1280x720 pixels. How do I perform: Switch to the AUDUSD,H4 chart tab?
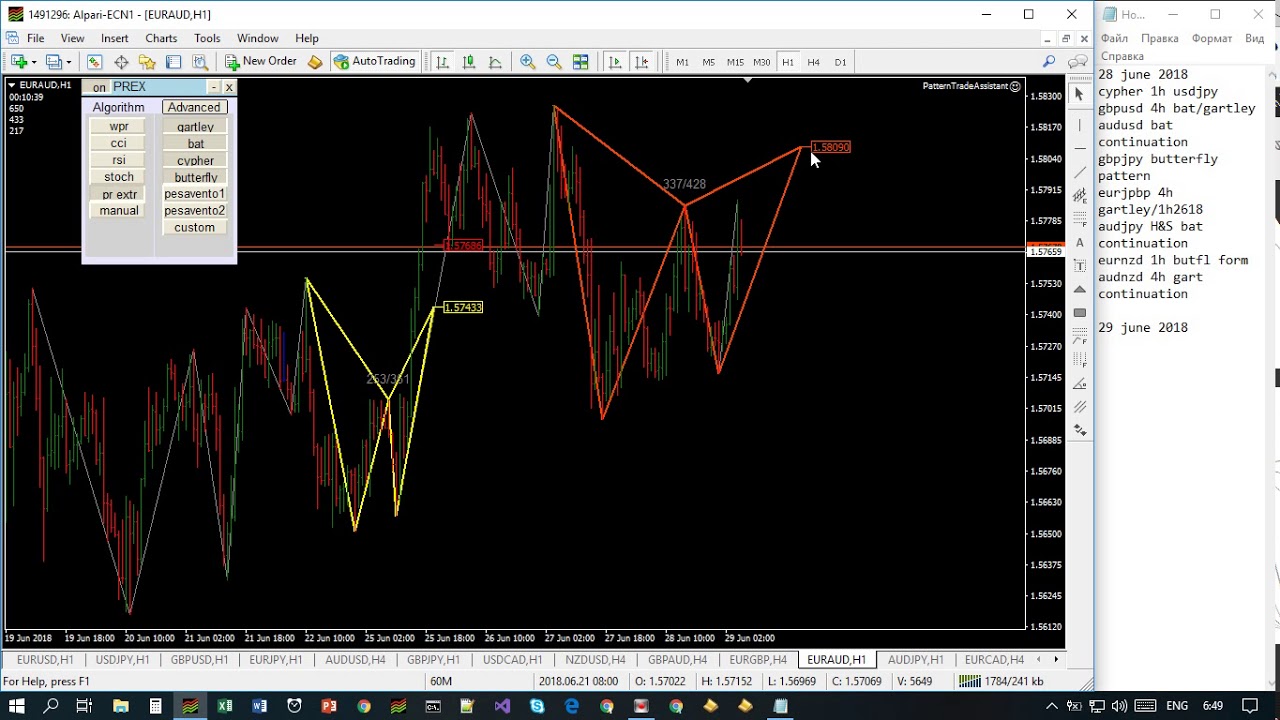point(355,660)
